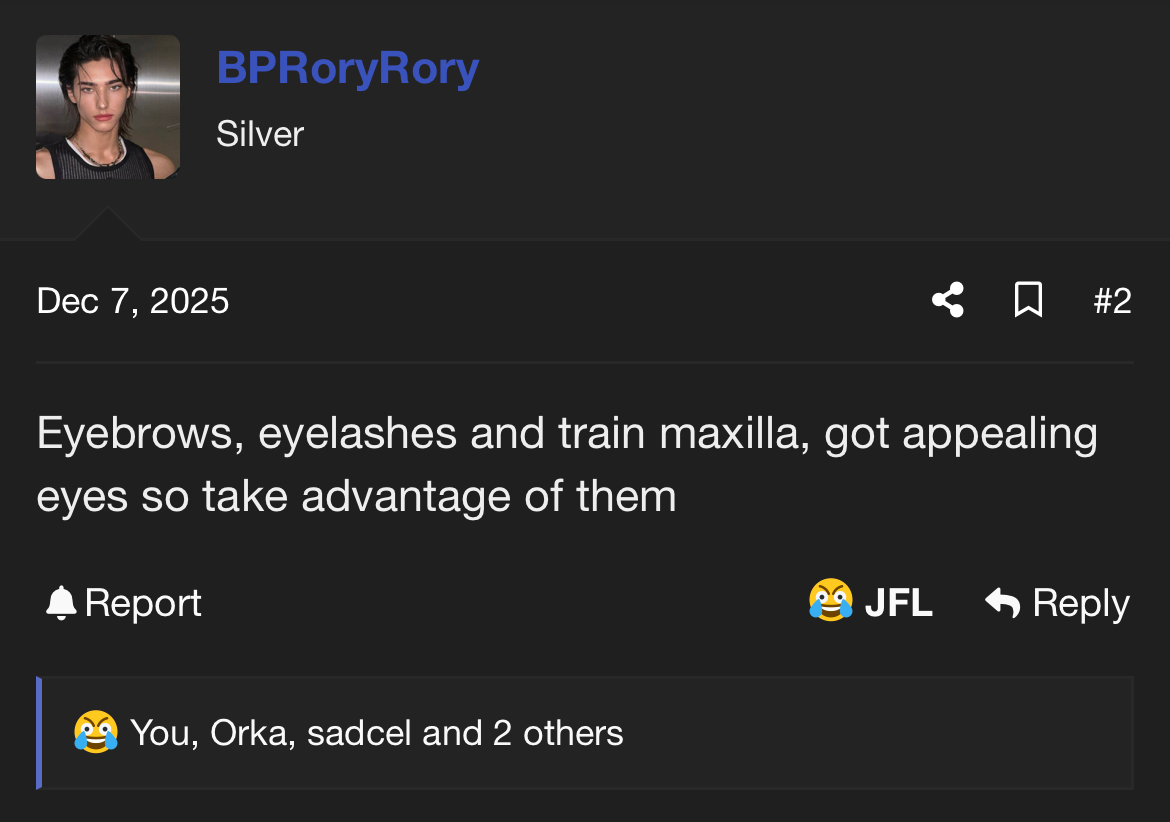Click the Report text label
The image size is (1170, 822).
(x=143, y=603)
